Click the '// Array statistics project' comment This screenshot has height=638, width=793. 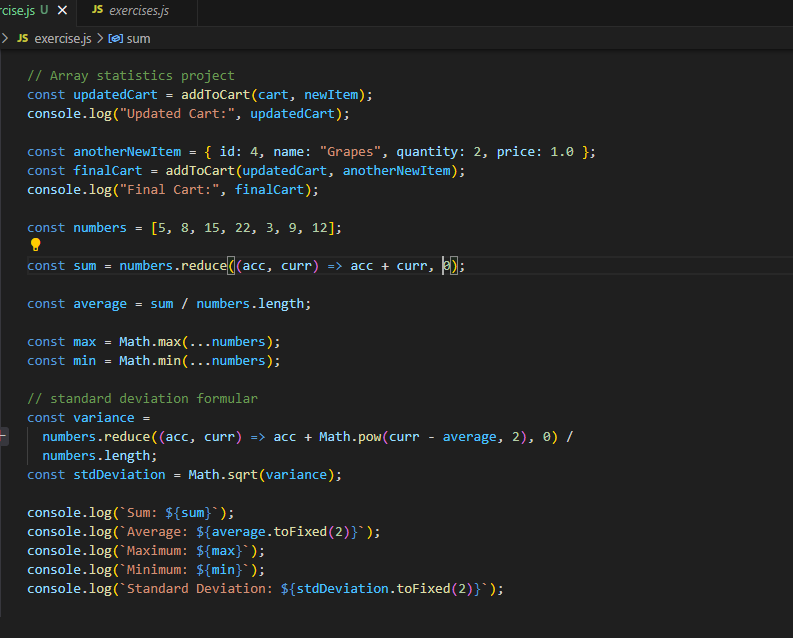click(x=131, y=75)
